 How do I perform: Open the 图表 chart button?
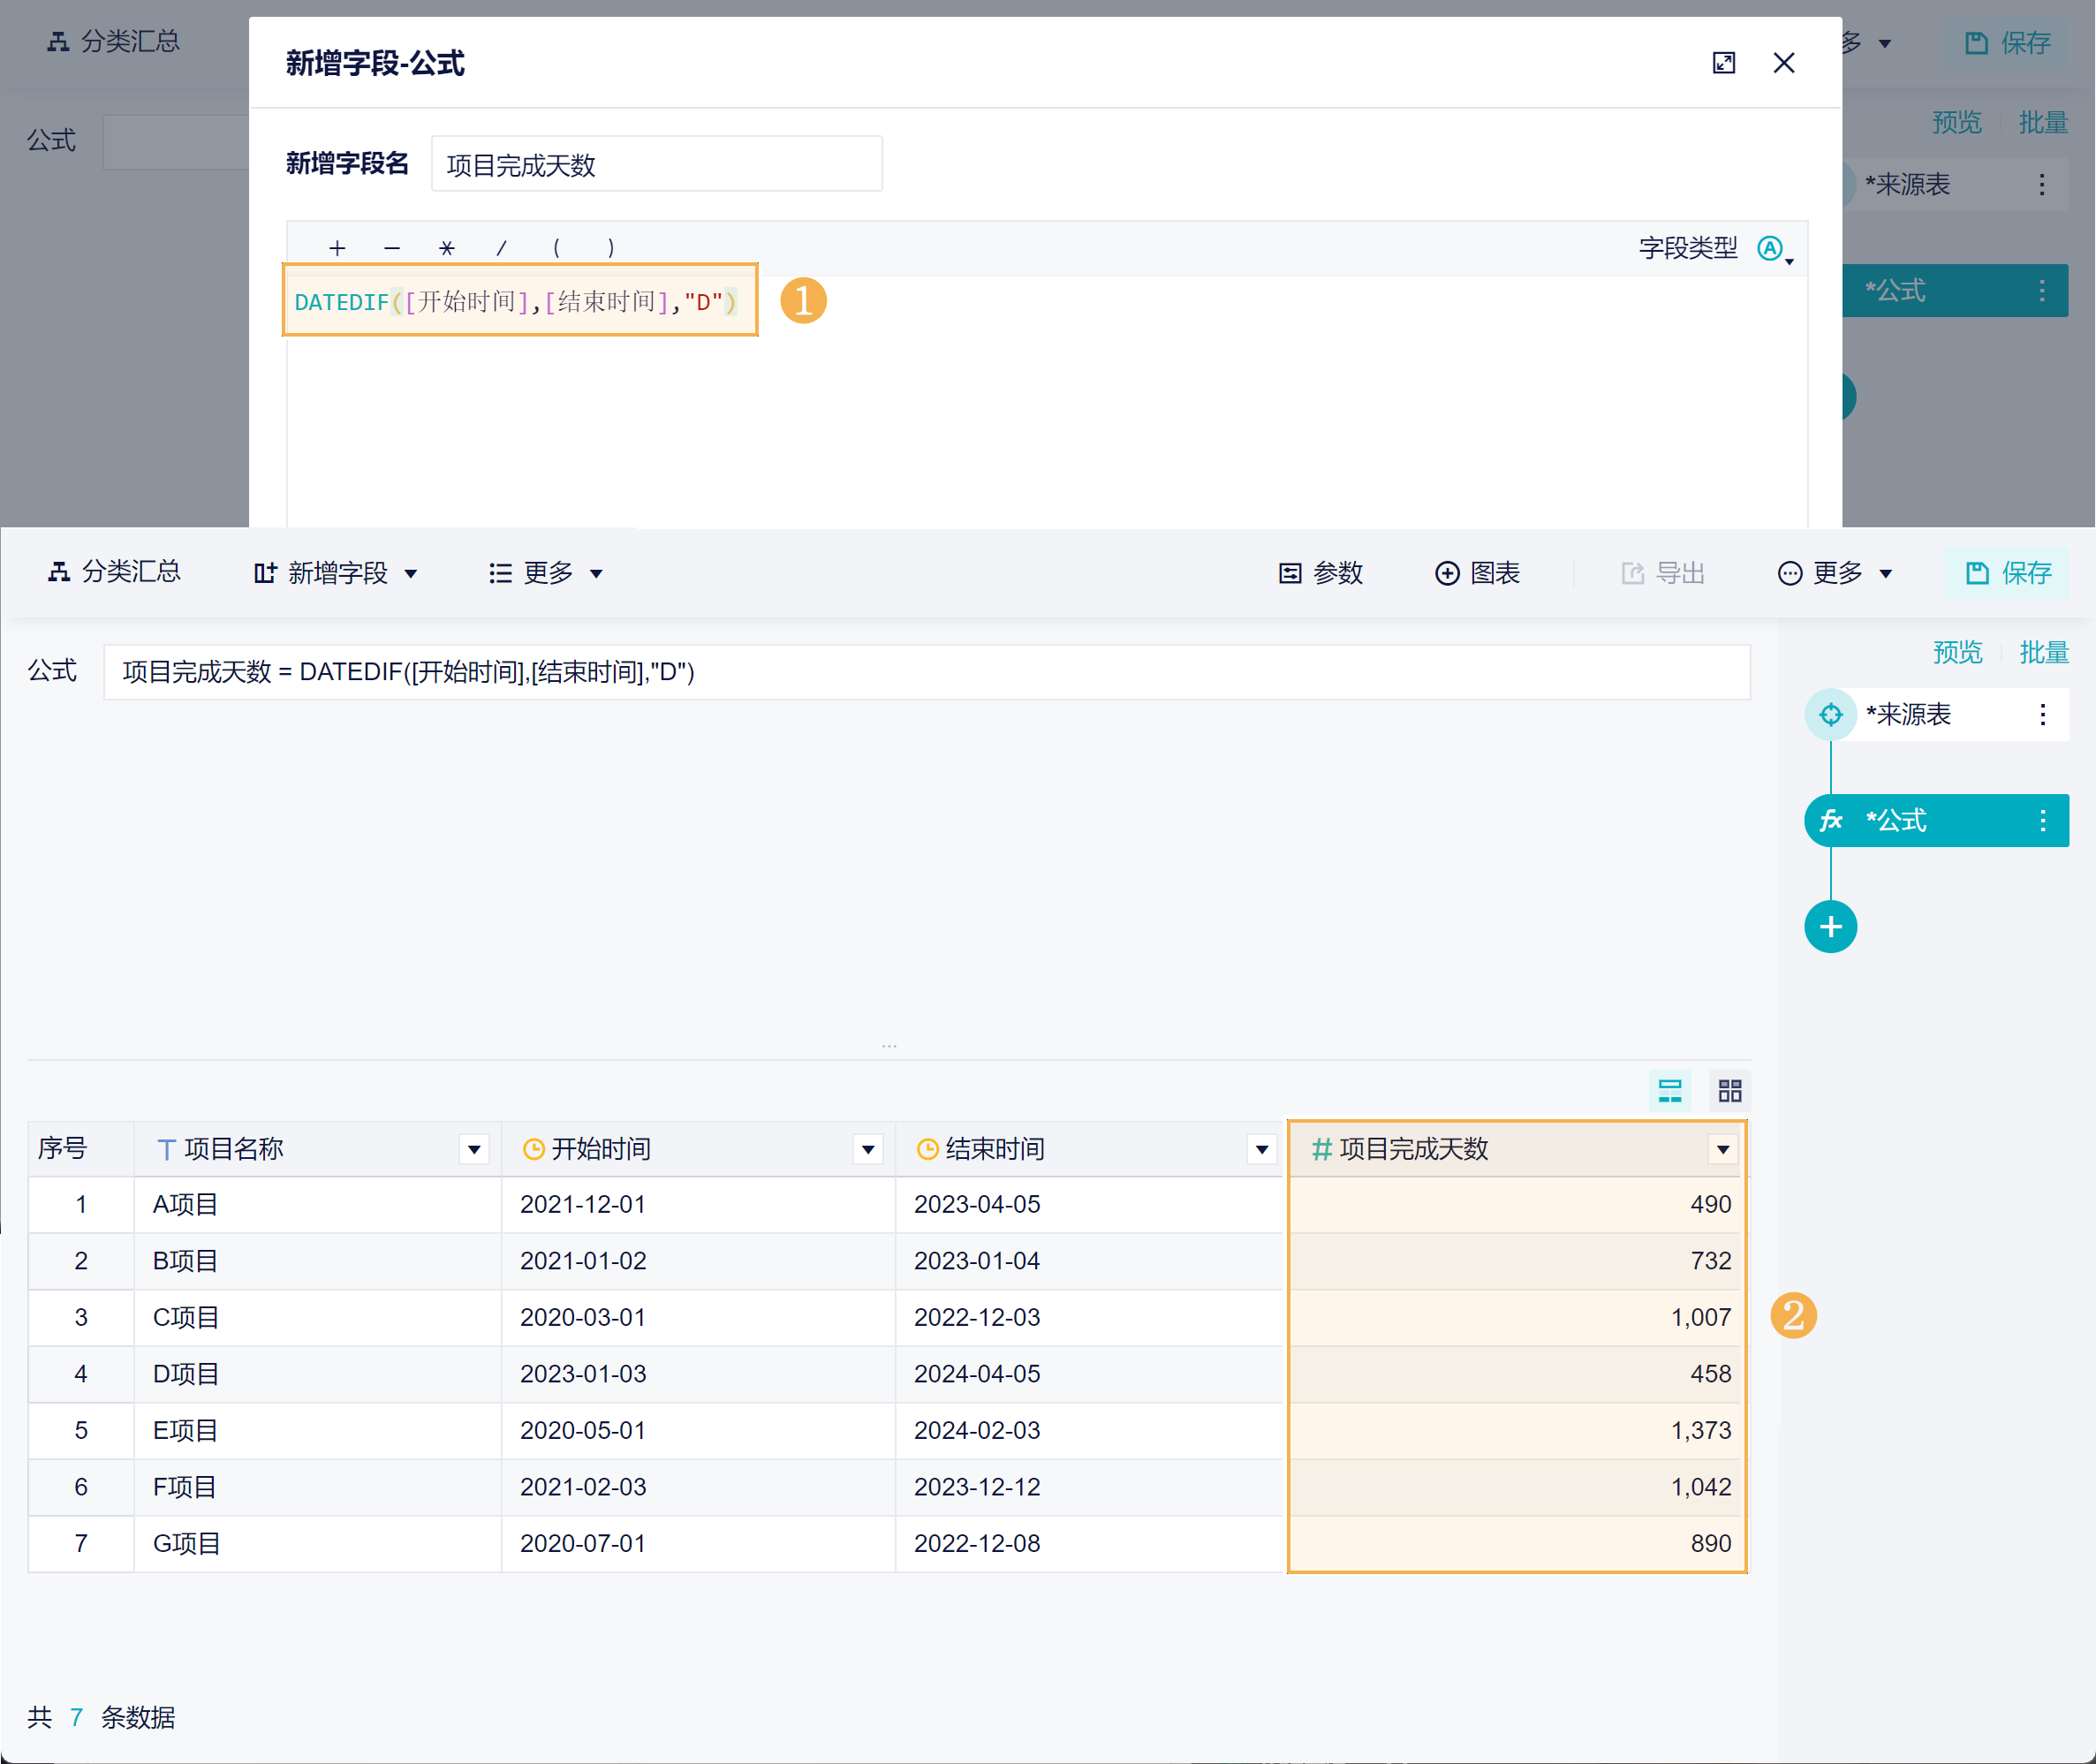tap(1477, 573)
